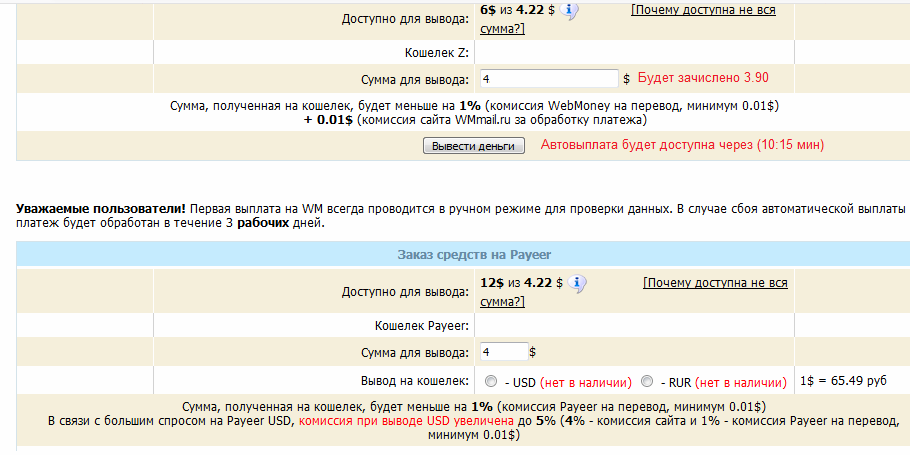
Task: Click red "комиссия при выводе USD увеличена" text
Action: click(406, 422)
